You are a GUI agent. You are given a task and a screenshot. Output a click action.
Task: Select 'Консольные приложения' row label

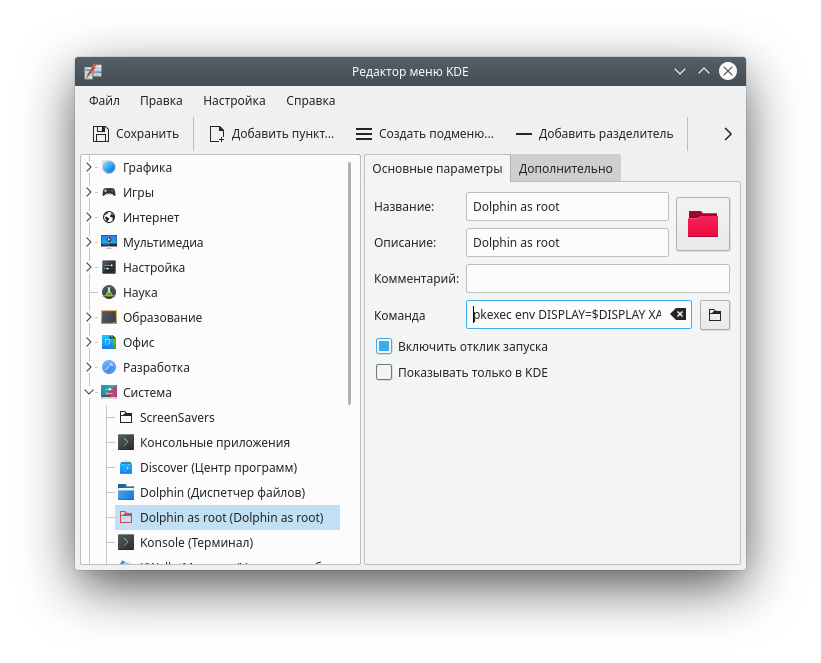pyautogui.click(x=215, y=443)
